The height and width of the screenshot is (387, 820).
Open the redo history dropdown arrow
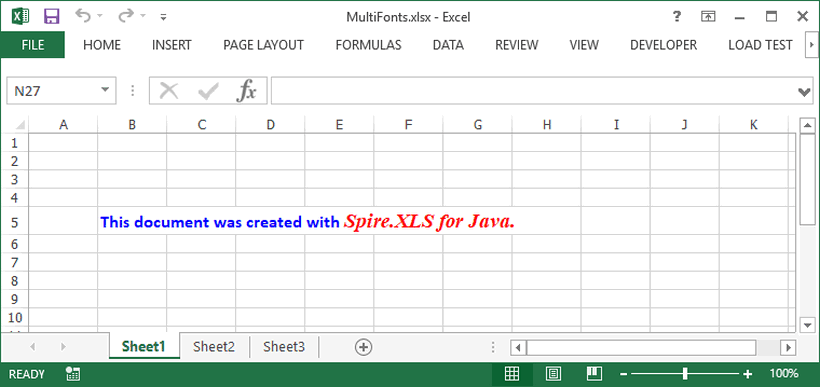tap(143, 17)
